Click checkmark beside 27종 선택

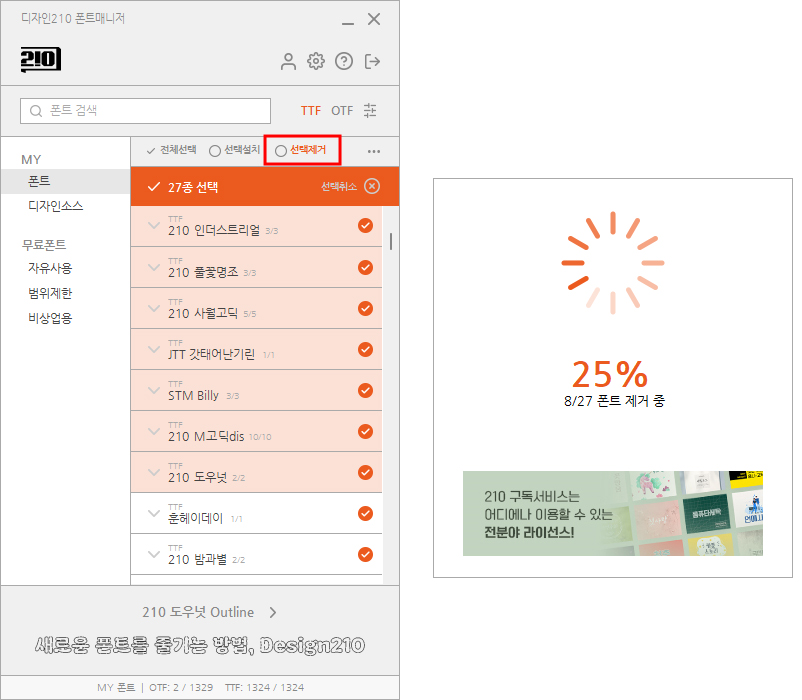pos(153,187)
